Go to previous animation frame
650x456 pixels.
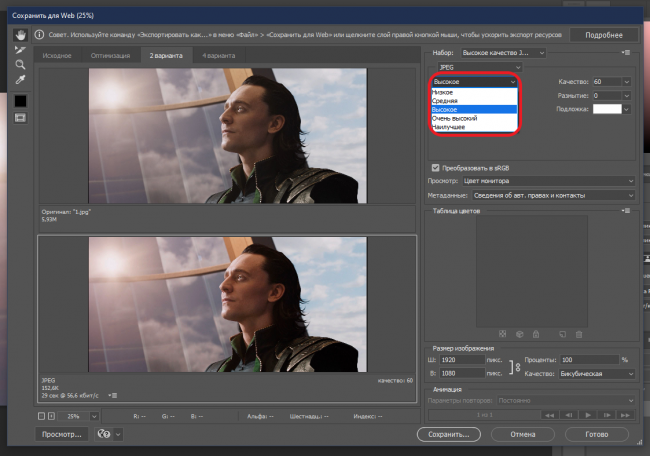click(x=568, y=415)
